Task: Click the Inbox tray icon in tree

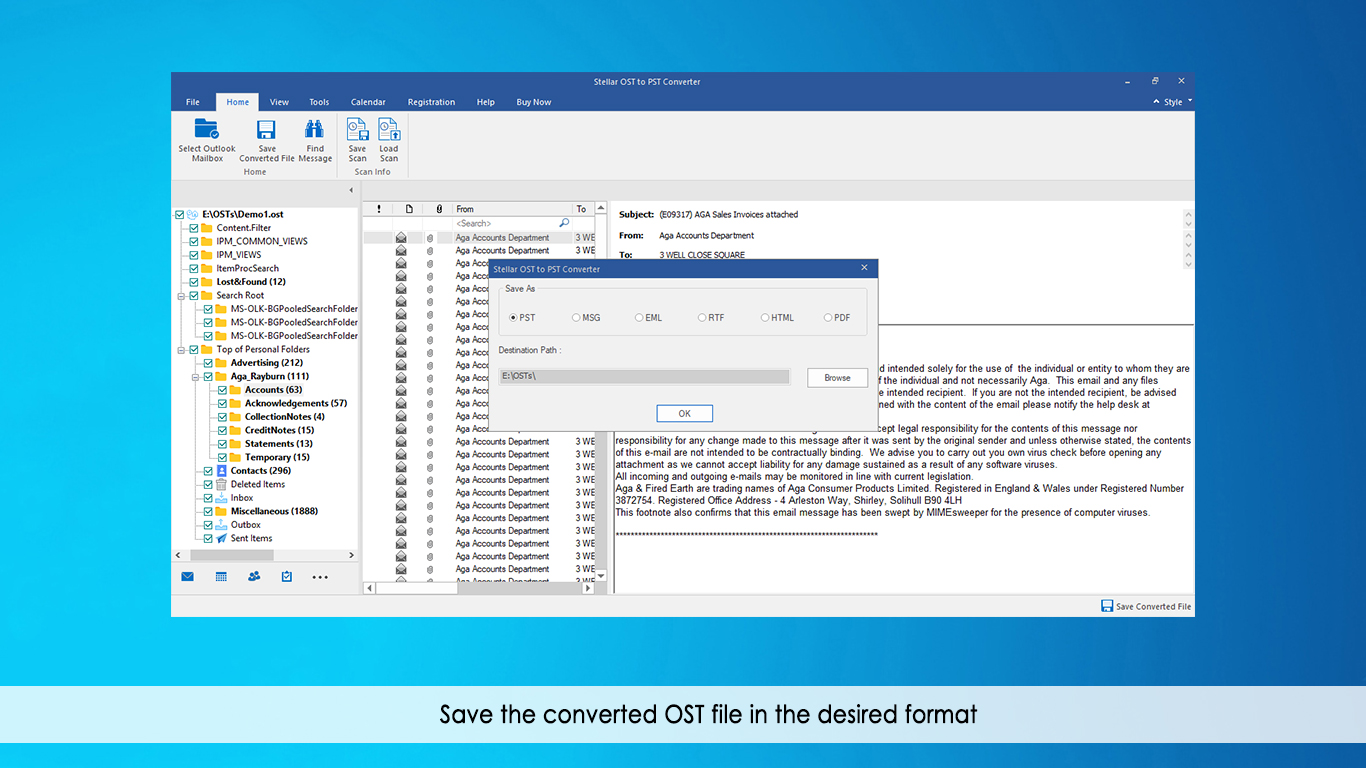Action: (222, 498)
